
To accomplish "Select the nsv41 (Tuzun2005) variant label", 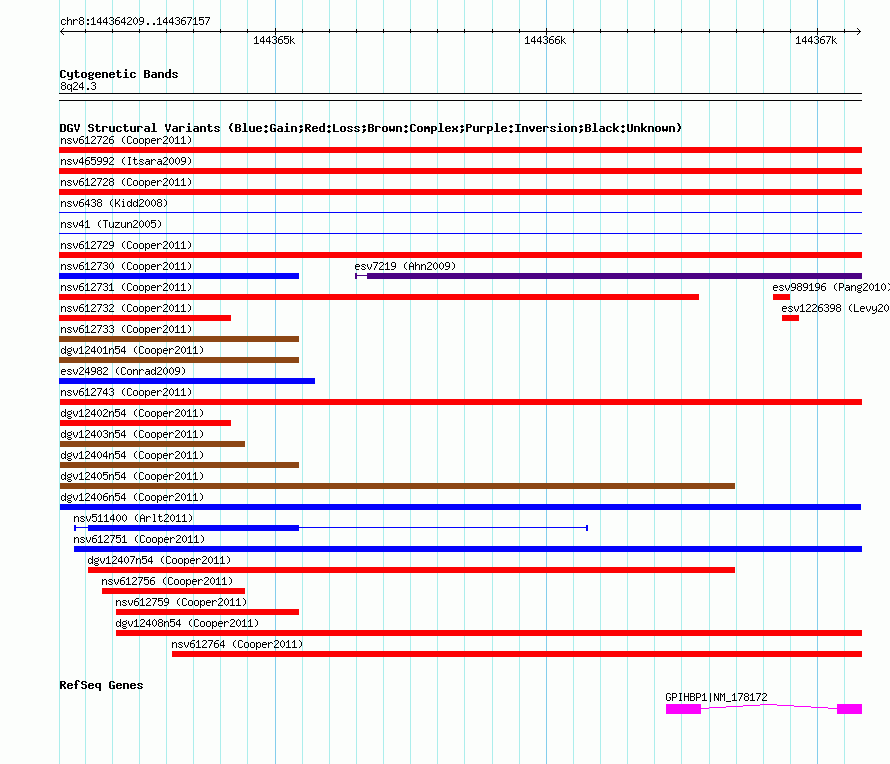I will (x=111, y=224).
